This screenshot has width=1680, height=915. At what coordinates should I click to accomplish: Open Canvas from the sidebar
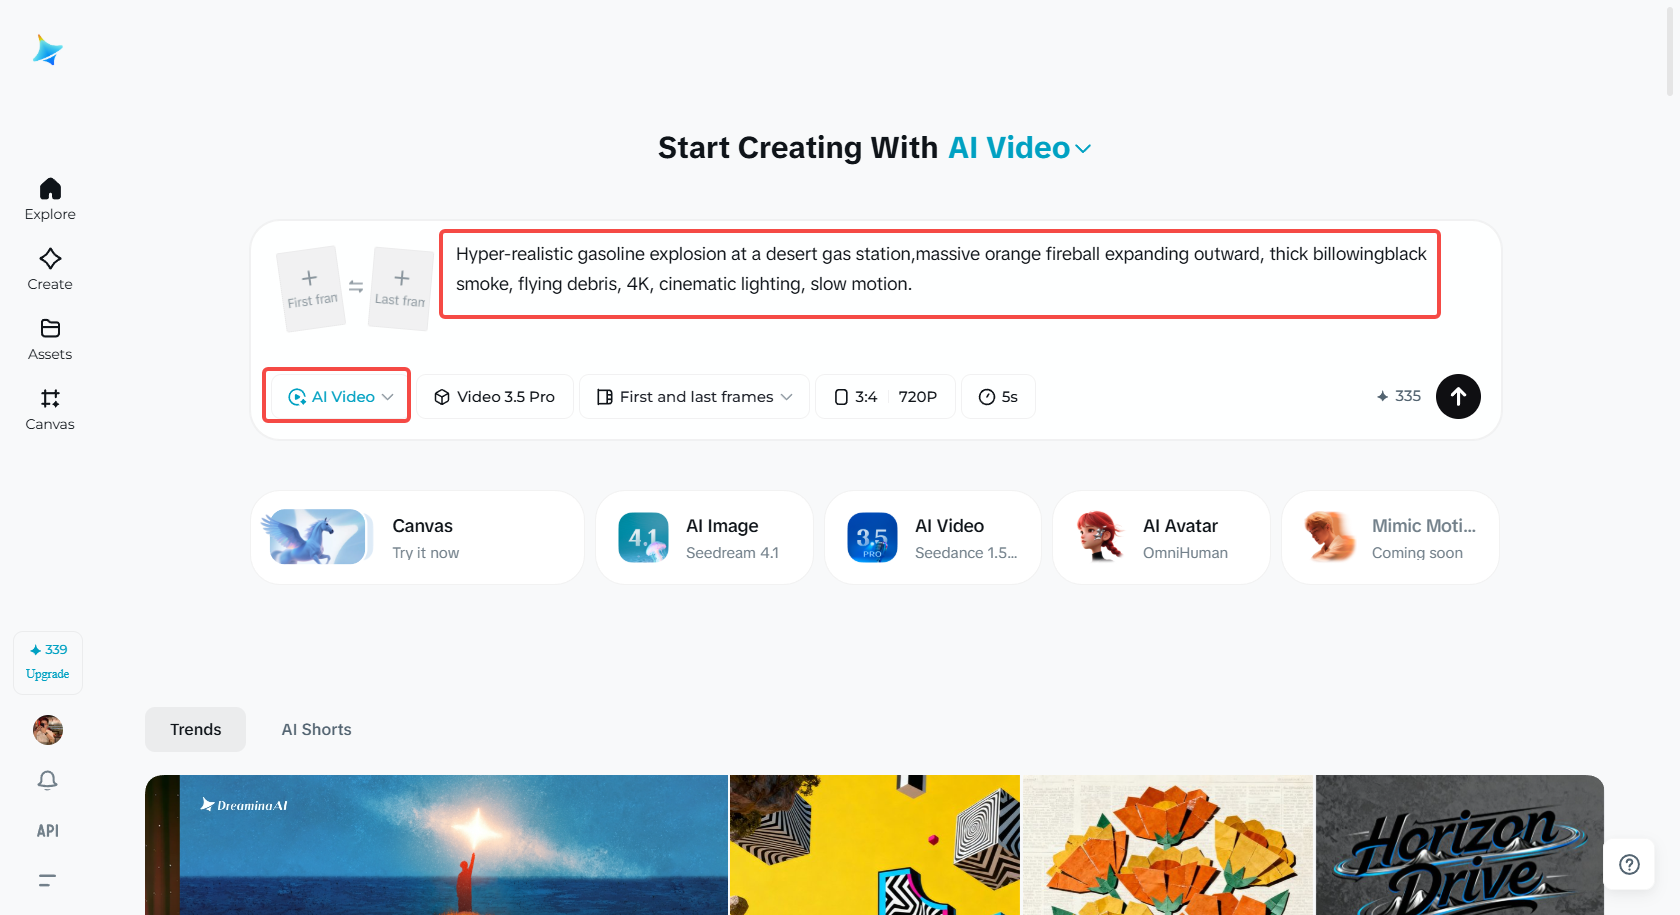[49, 408]
